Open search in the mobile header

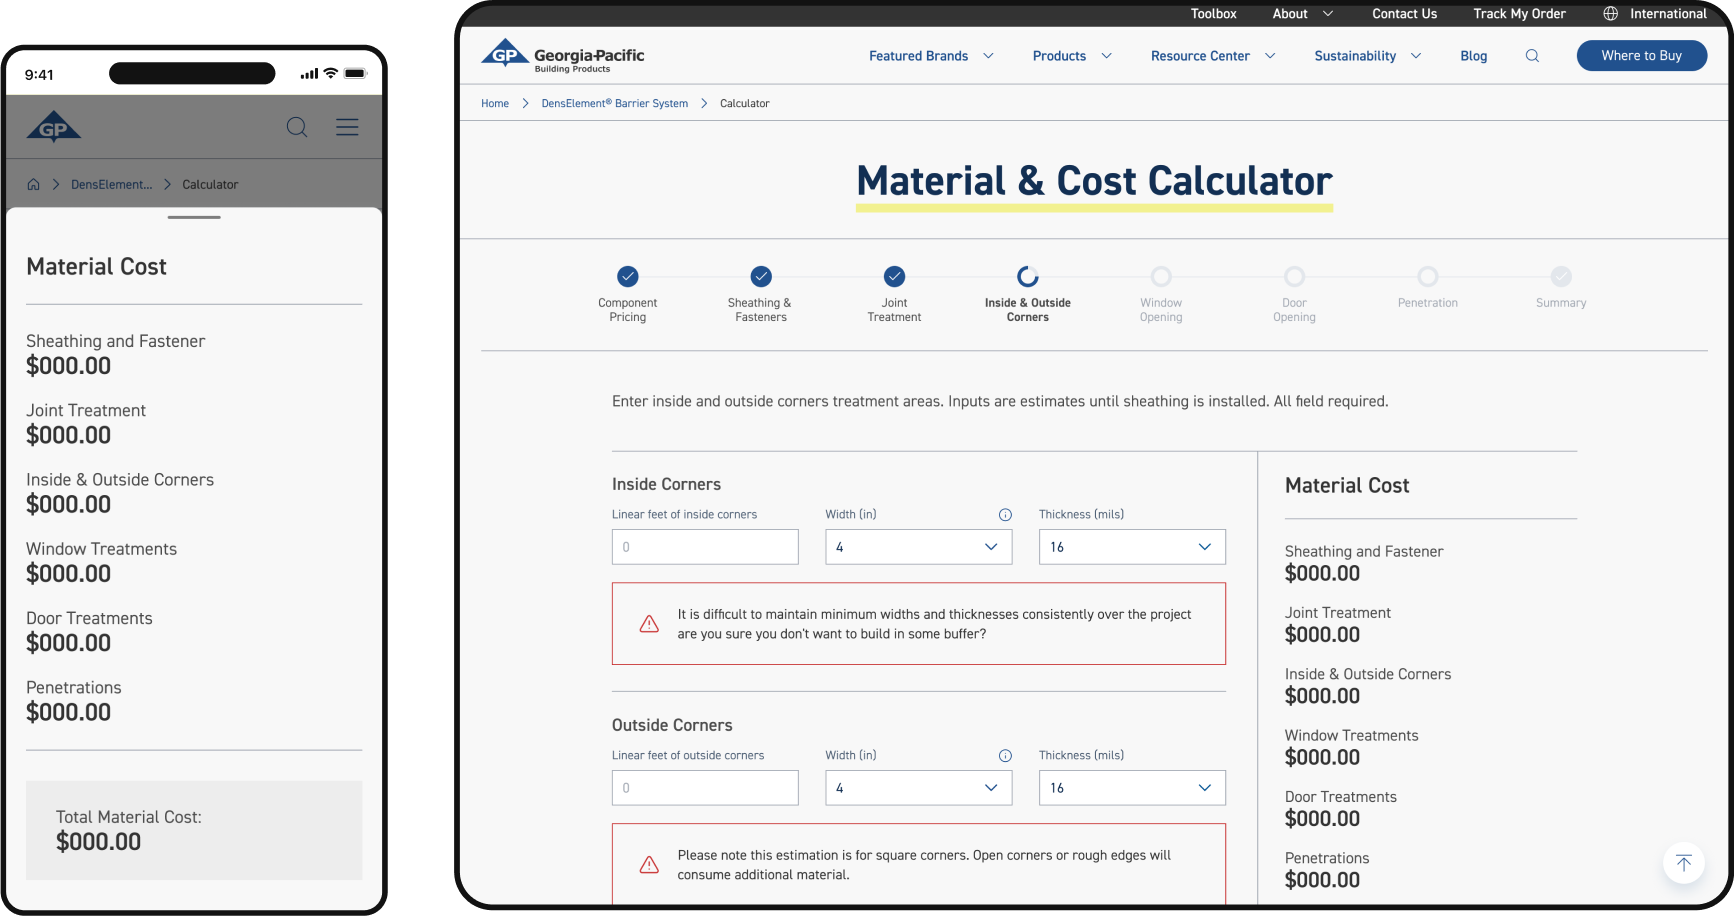point(297,127)
